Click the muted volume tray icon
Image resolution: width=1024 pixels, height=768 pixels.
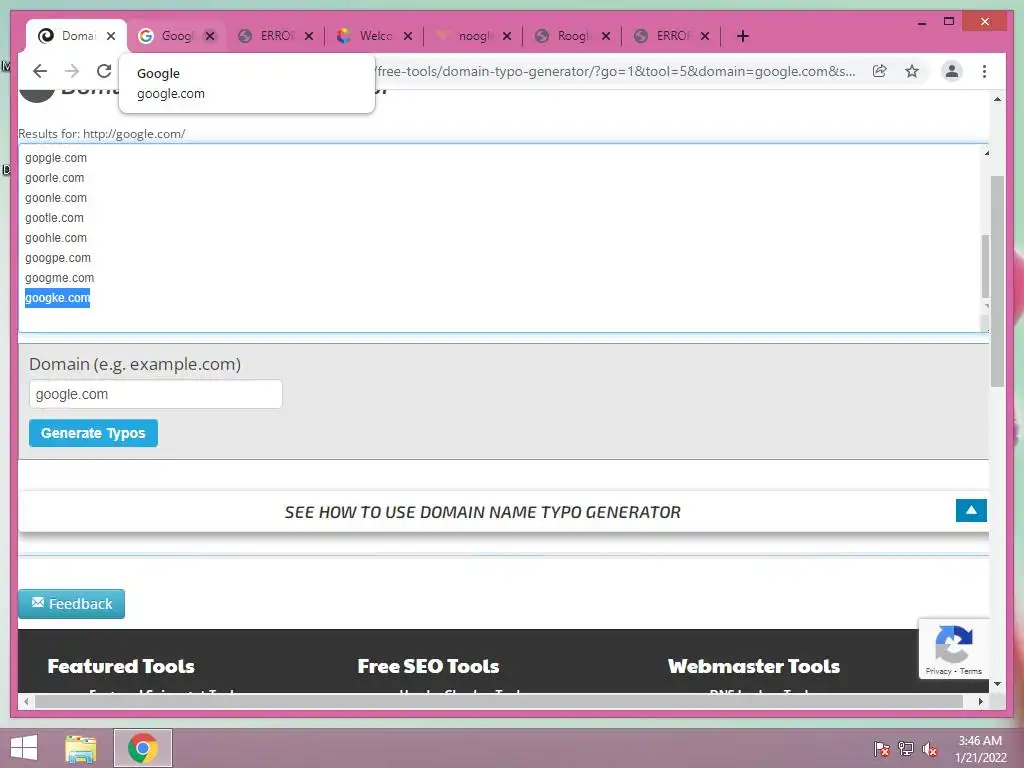[x=930, y=749]
